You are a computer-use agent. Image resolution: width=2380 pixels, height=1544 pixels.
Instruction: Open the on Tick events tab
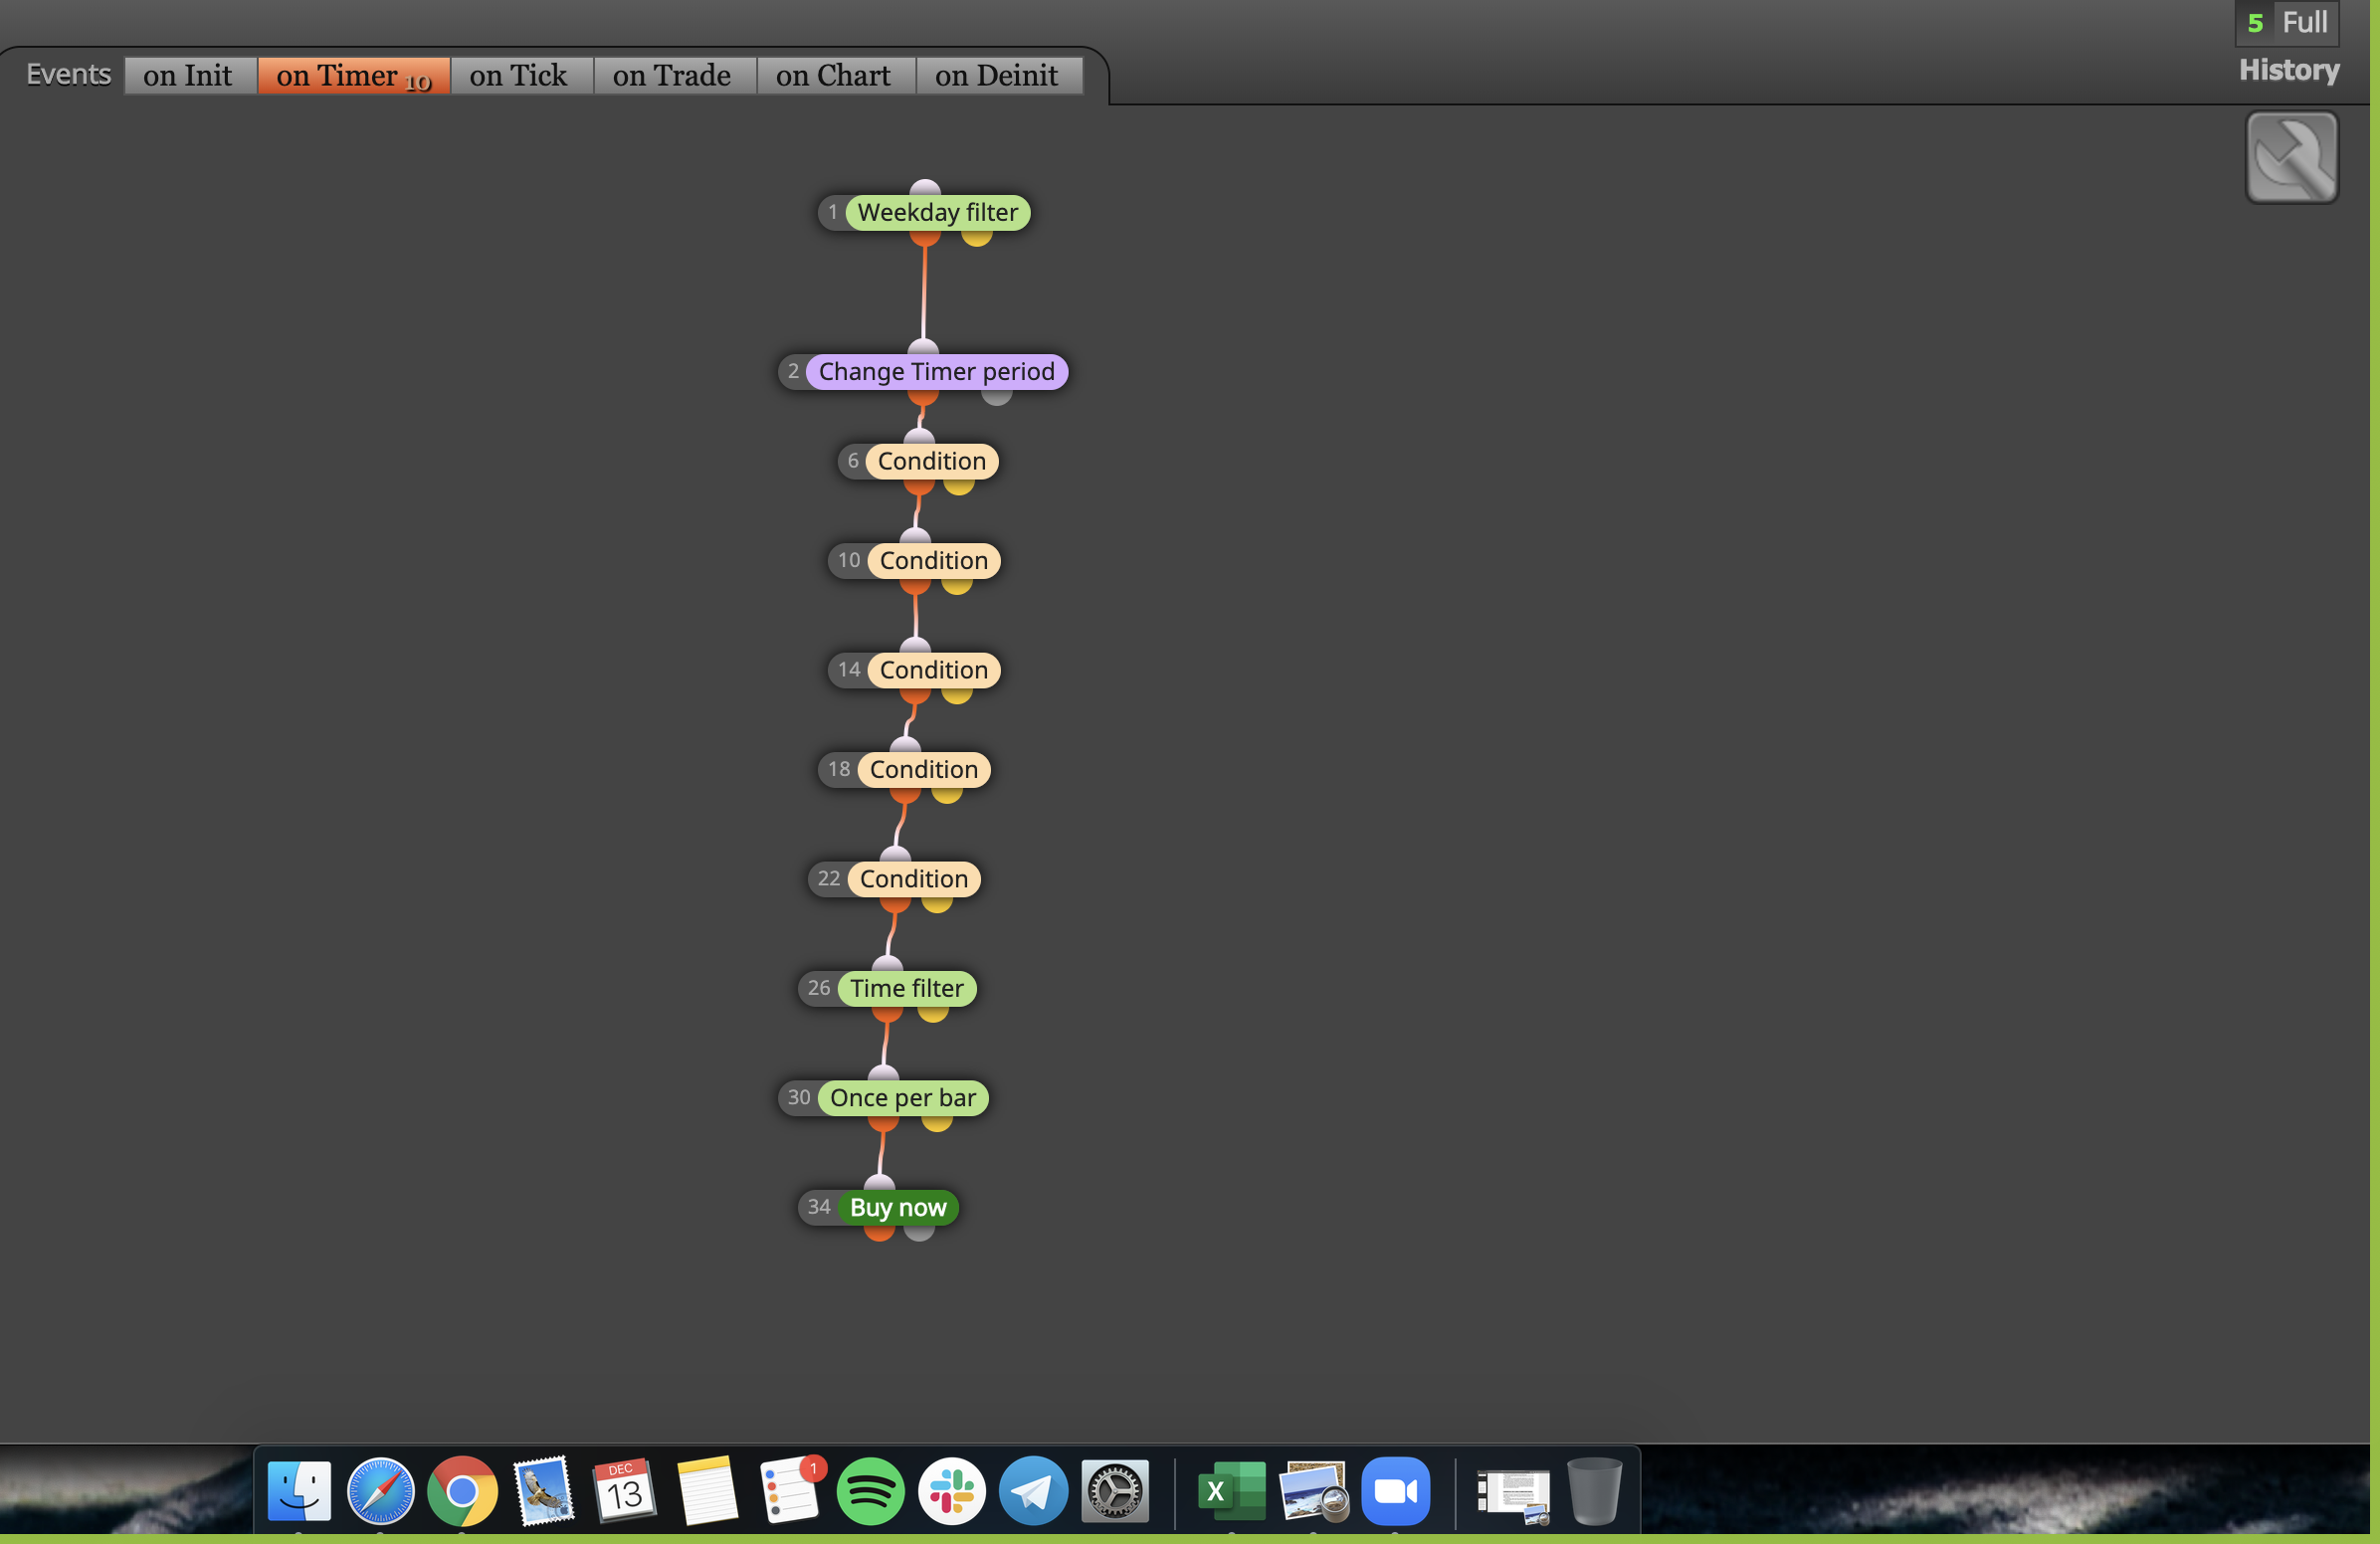click(x=519, y=75)
